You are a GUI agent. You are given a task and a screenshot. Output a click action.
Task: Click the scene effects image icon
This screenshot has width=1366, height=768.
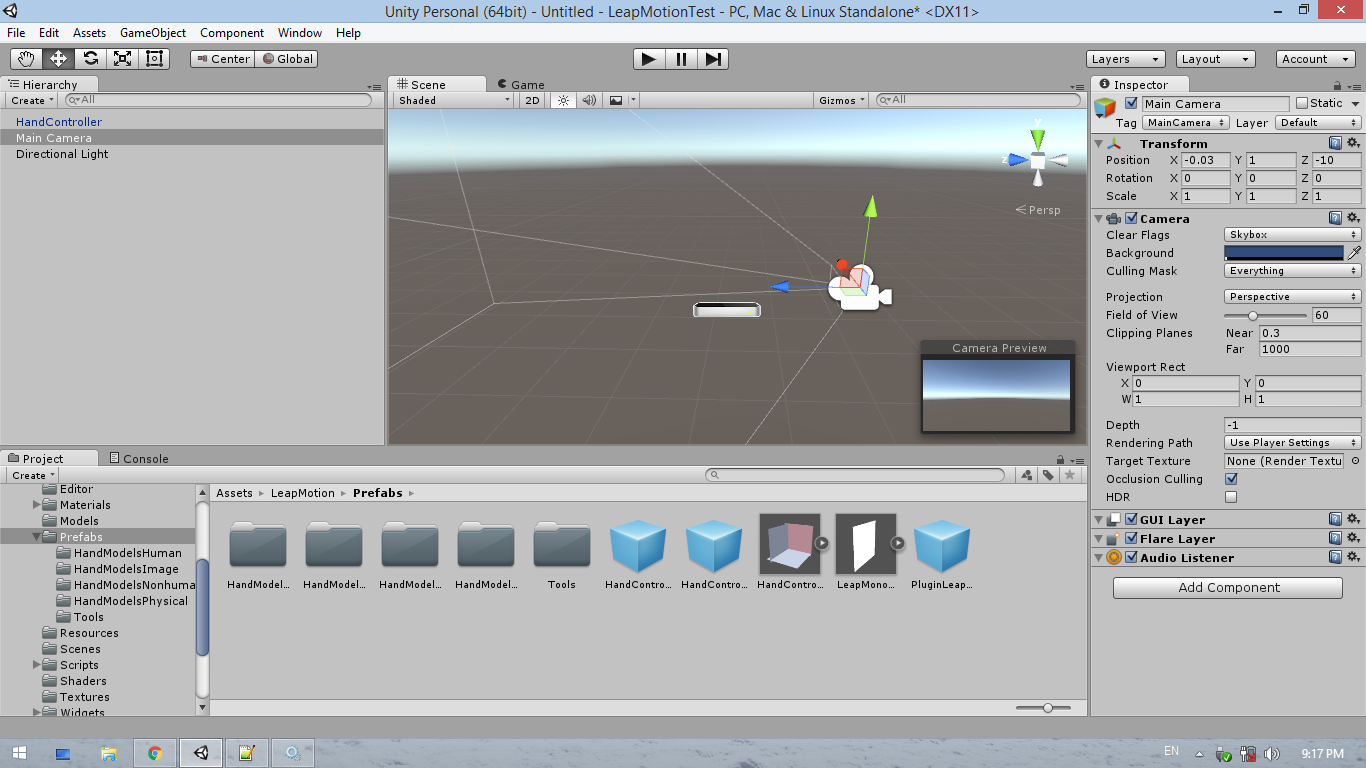tap(616, 100)
